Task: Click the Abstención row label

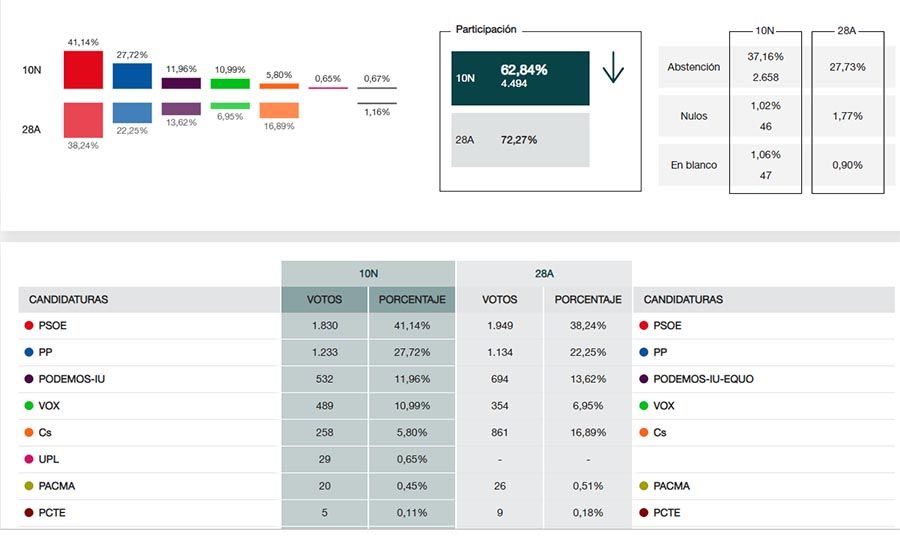Action: [x=693, y=68]
